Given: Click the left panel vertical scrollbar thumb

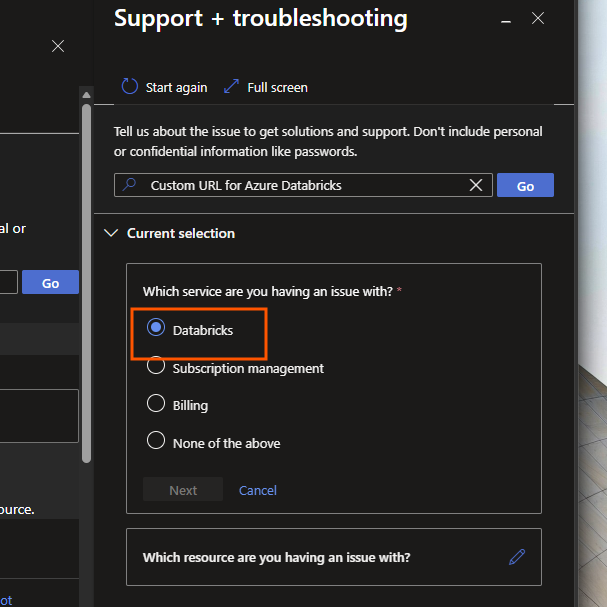Looking at the screenshot, I should (86, 283).
